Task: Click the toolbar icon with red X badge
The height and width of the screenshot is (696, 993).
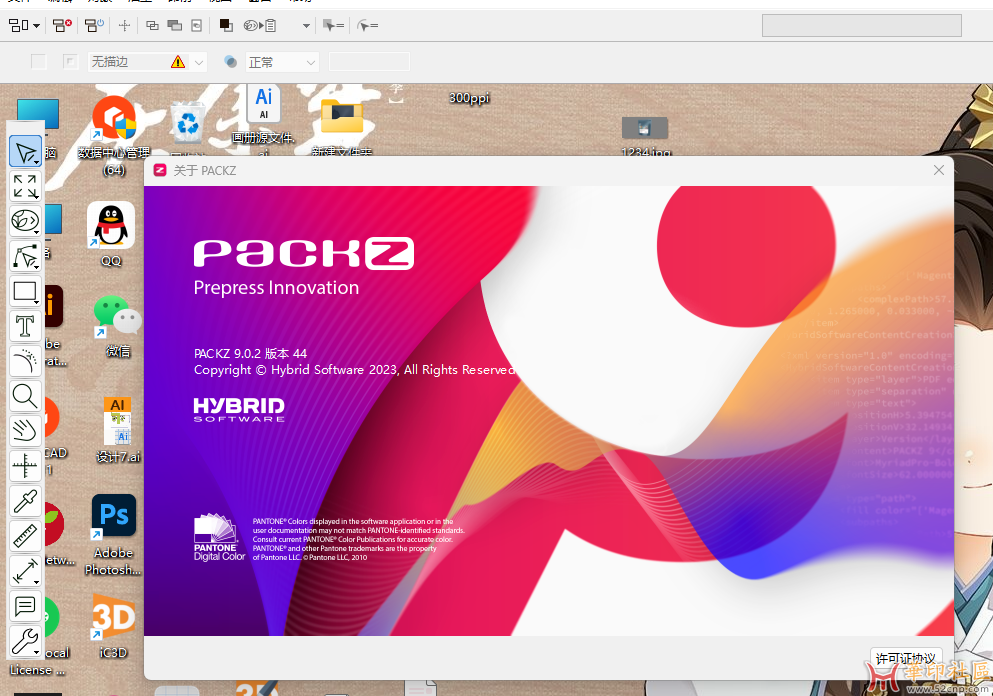Action: coord(62,25)
